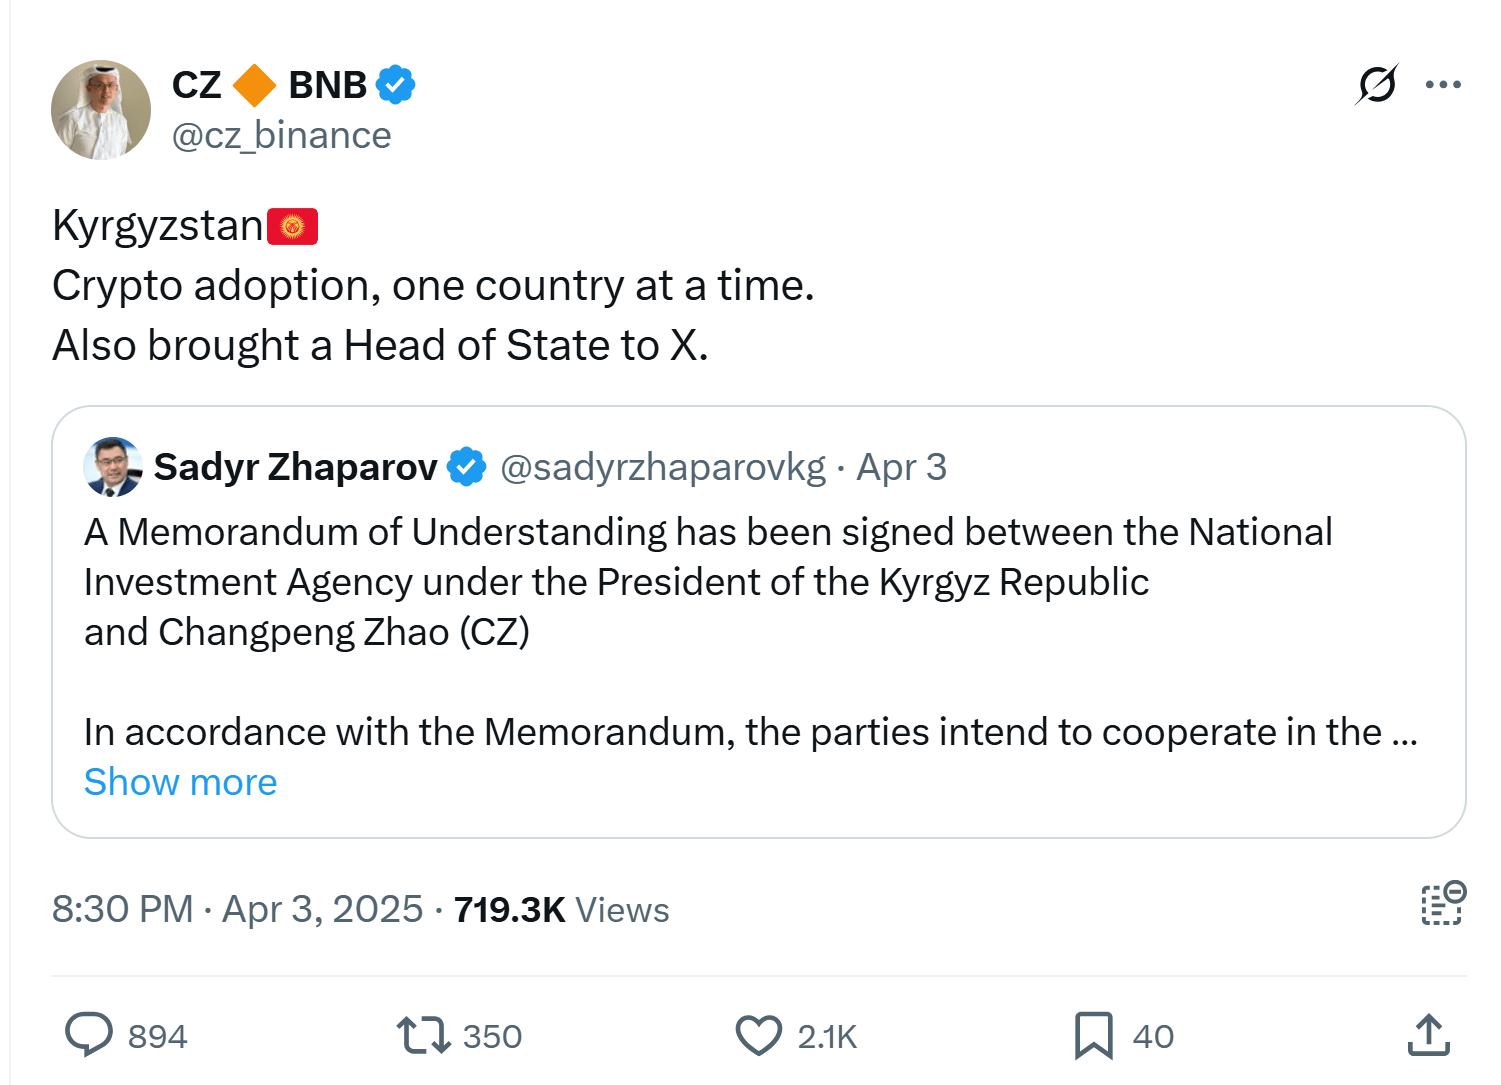This screenshot has width=1501, height=1085.
Task: Click the 8:30 PM · Apr 3, 2025 timestamp
Action: (237, 910)
